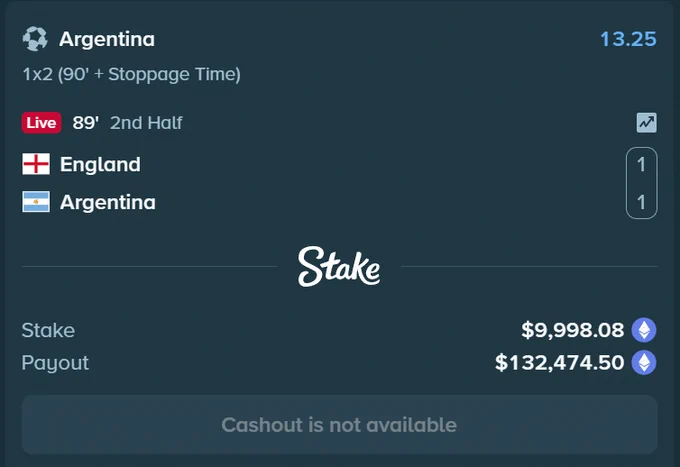The width and height of the screenshot is (680, 467).
Task: Click the Cashout is not available button
Action: tap(340, 425)
